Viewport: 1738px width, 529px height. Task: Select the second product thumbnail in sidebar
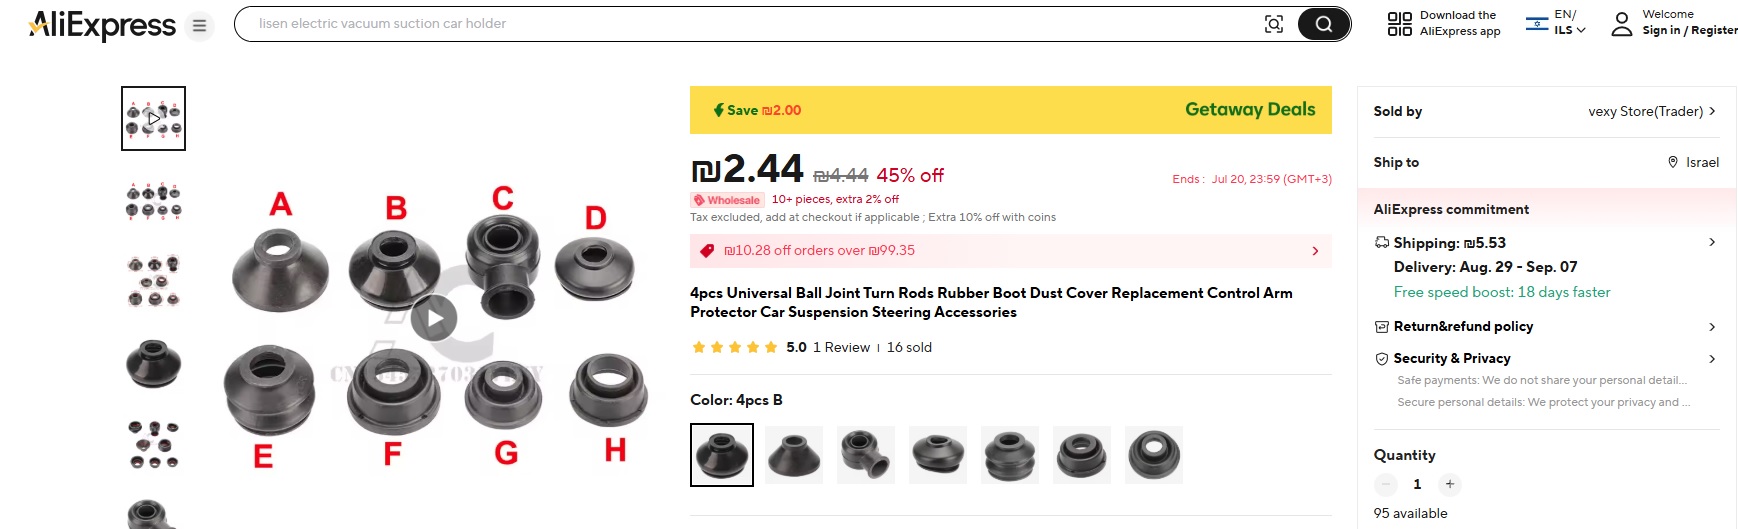coord(153,200)
